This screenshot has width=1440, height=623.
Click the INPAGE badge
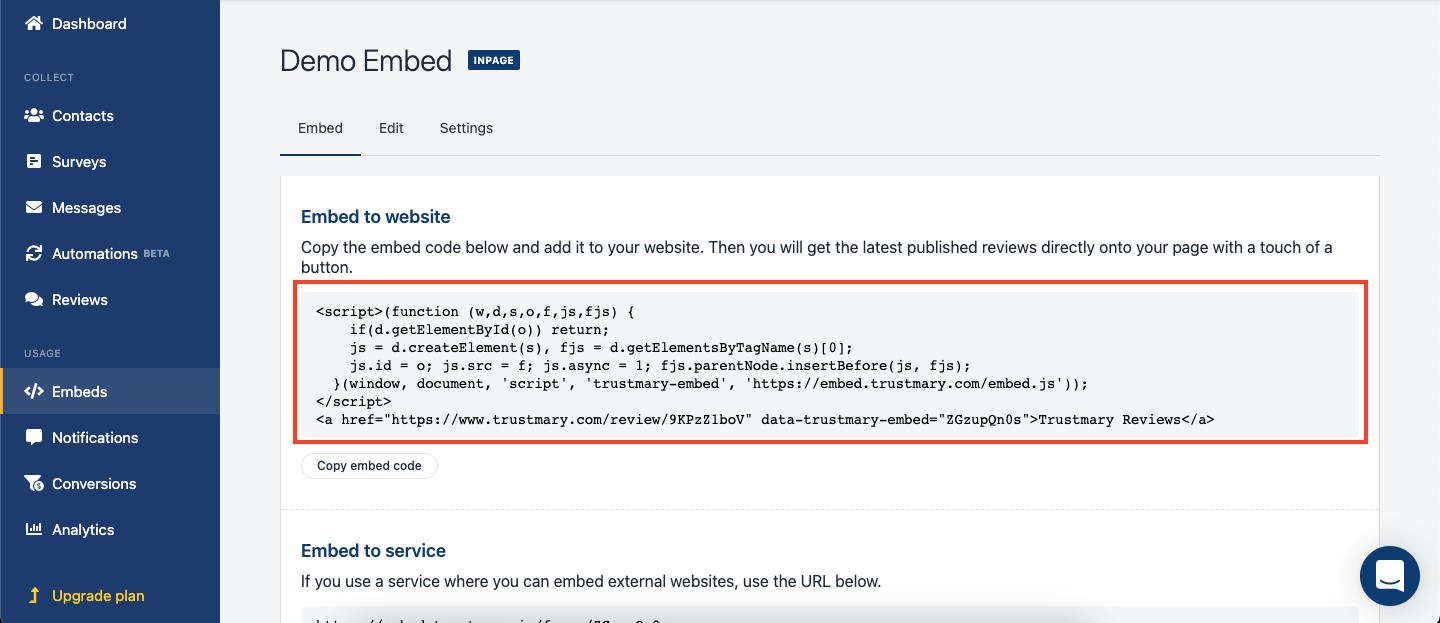click(494, 60)
